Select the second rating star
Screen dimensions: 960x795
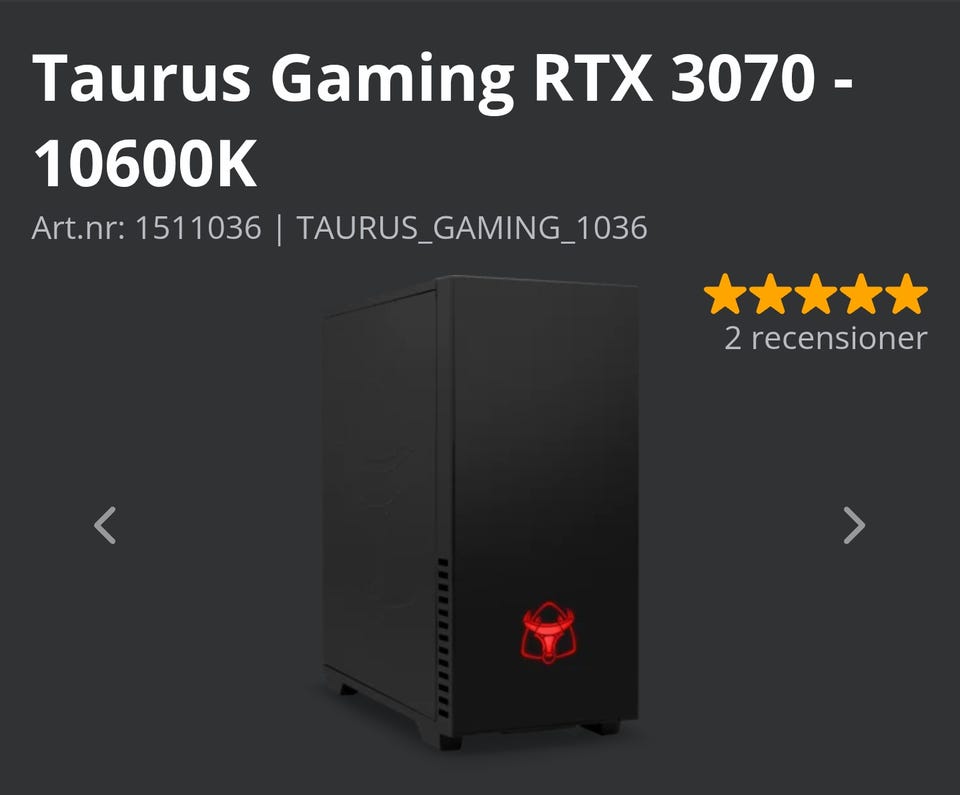pyautogui.click(x=770, y=294)
